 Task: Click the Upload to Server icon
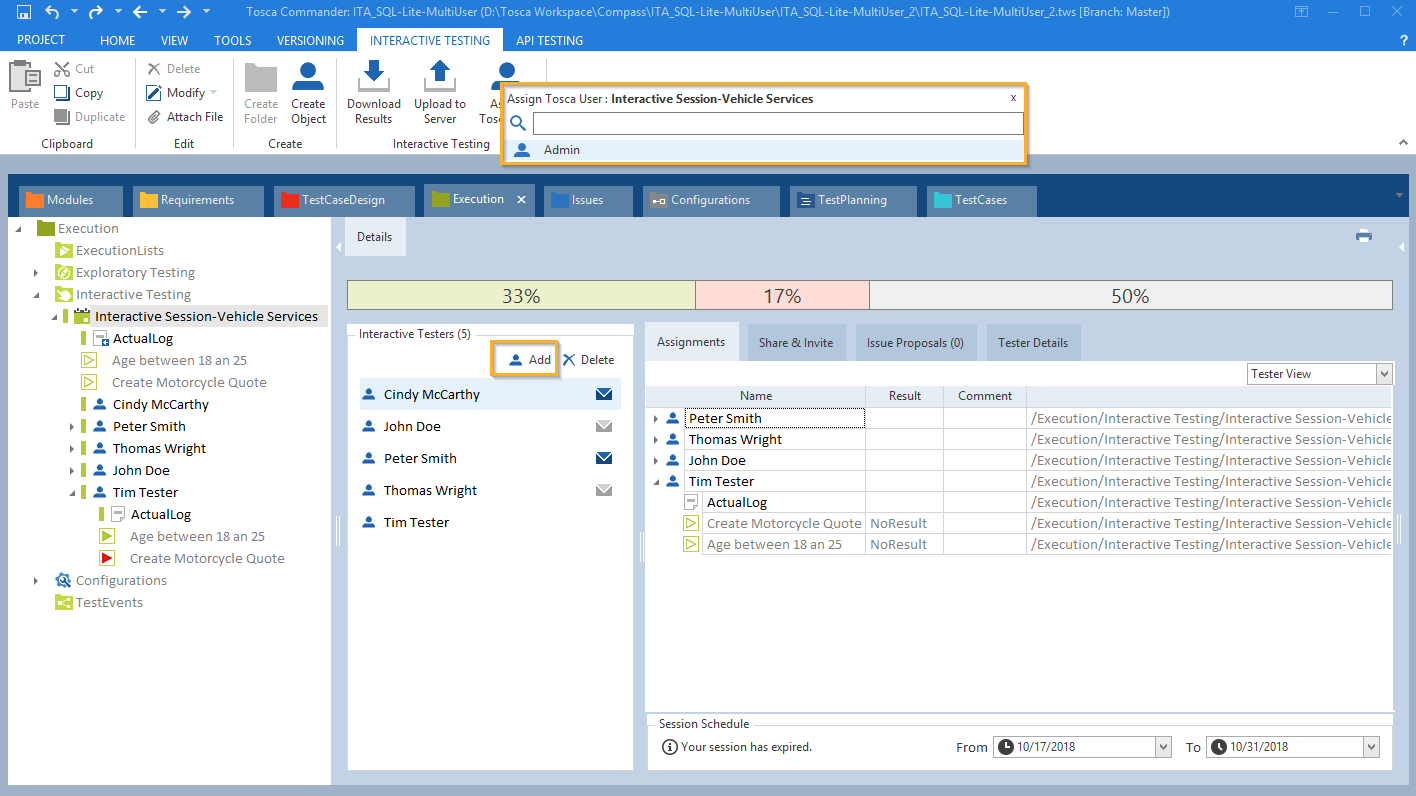coord(439,77)
